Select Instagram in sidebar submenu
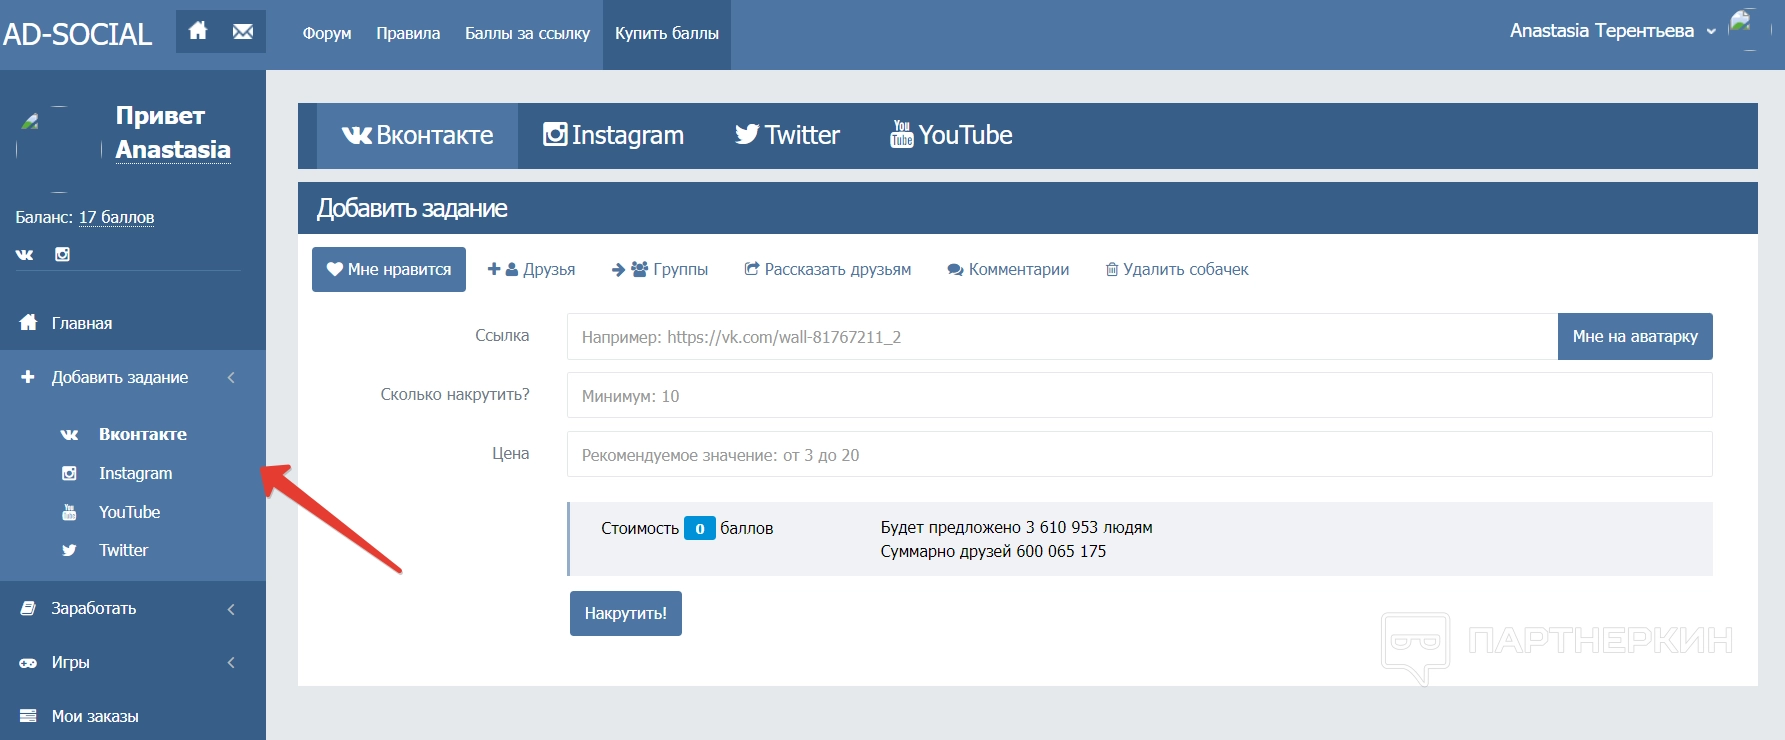The width and height of the screenshot is (1785, 740). [136, 473]
